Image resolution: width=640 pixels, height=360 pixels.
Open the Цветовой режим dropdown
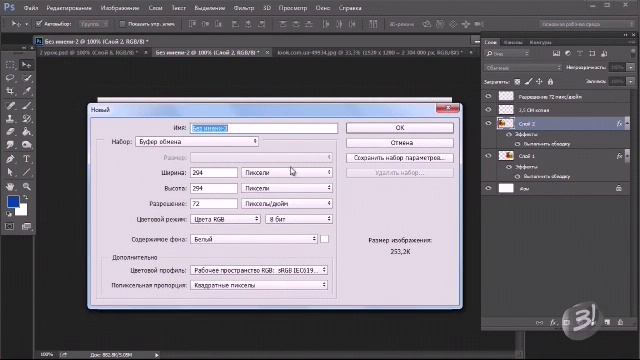pyautogui.click(x=225, y=219)
